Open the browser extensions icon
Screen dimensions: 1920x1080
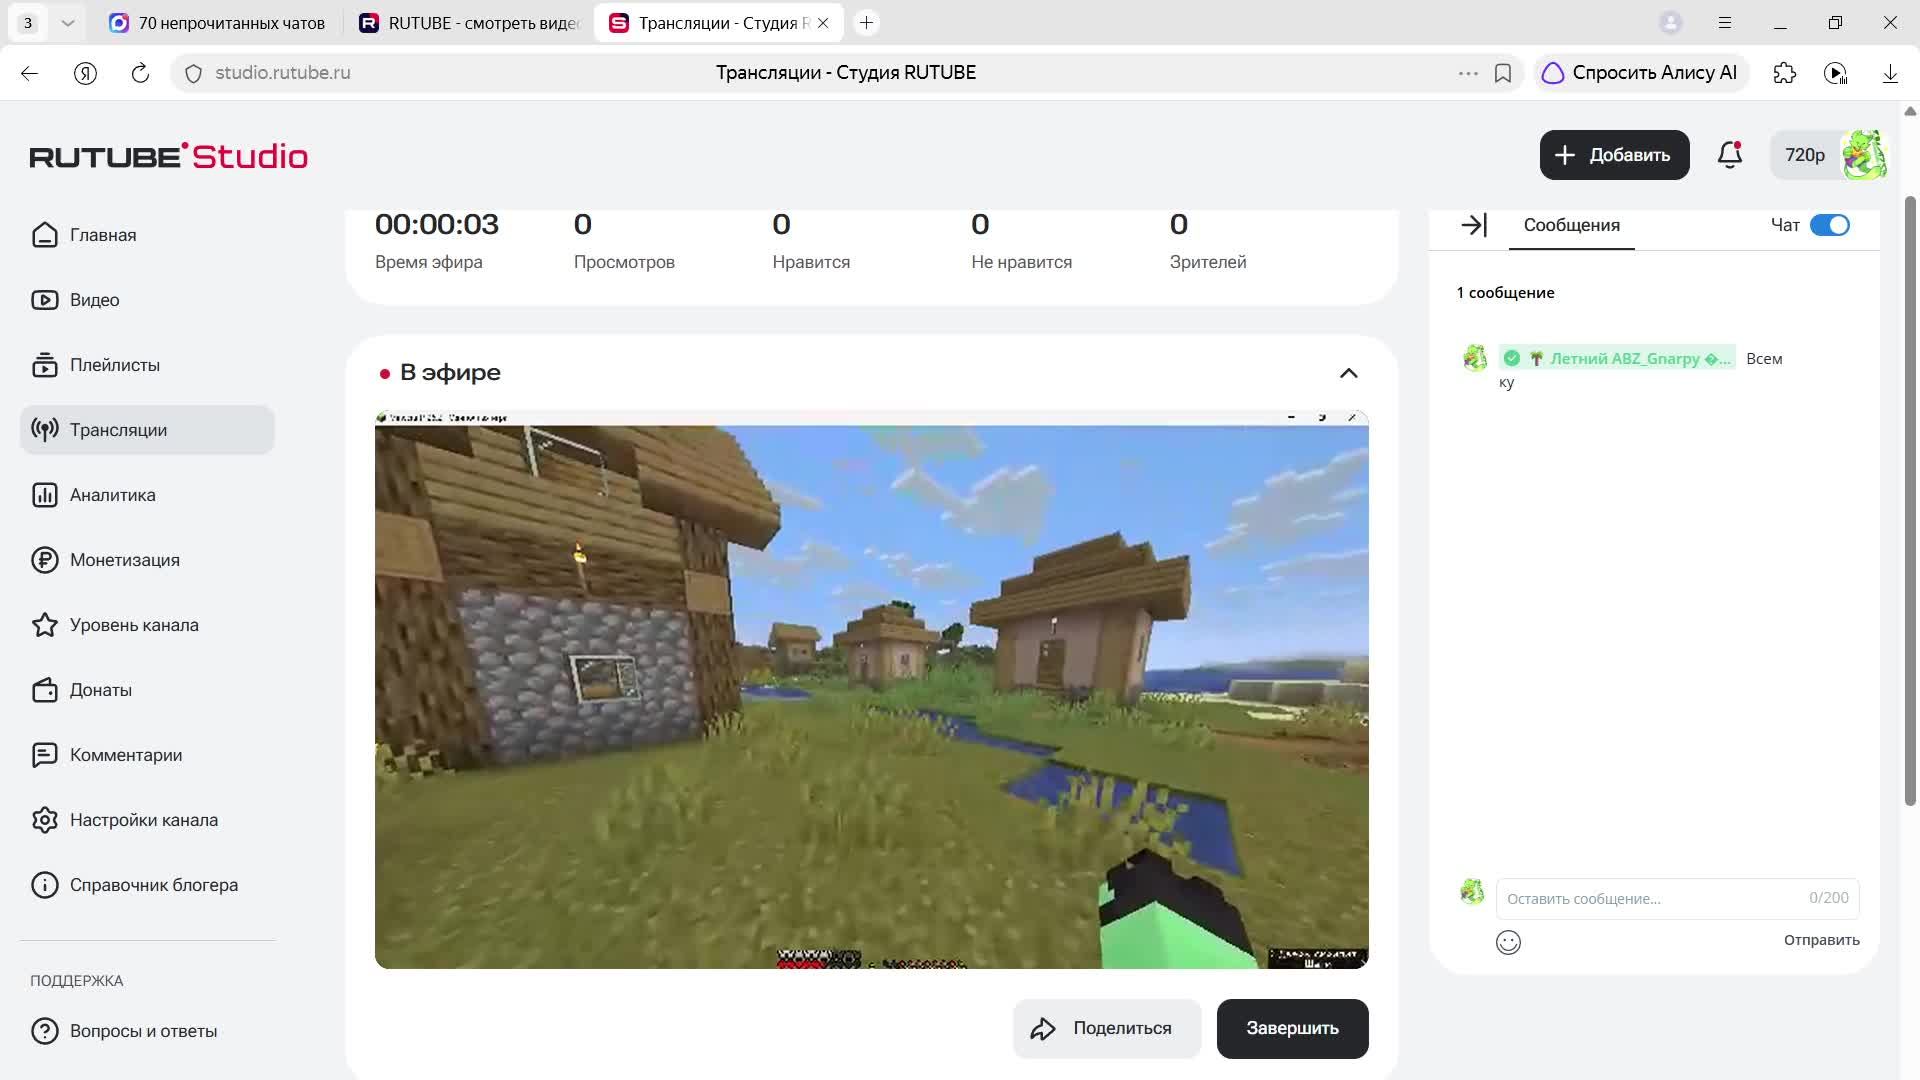point(1784,73)
